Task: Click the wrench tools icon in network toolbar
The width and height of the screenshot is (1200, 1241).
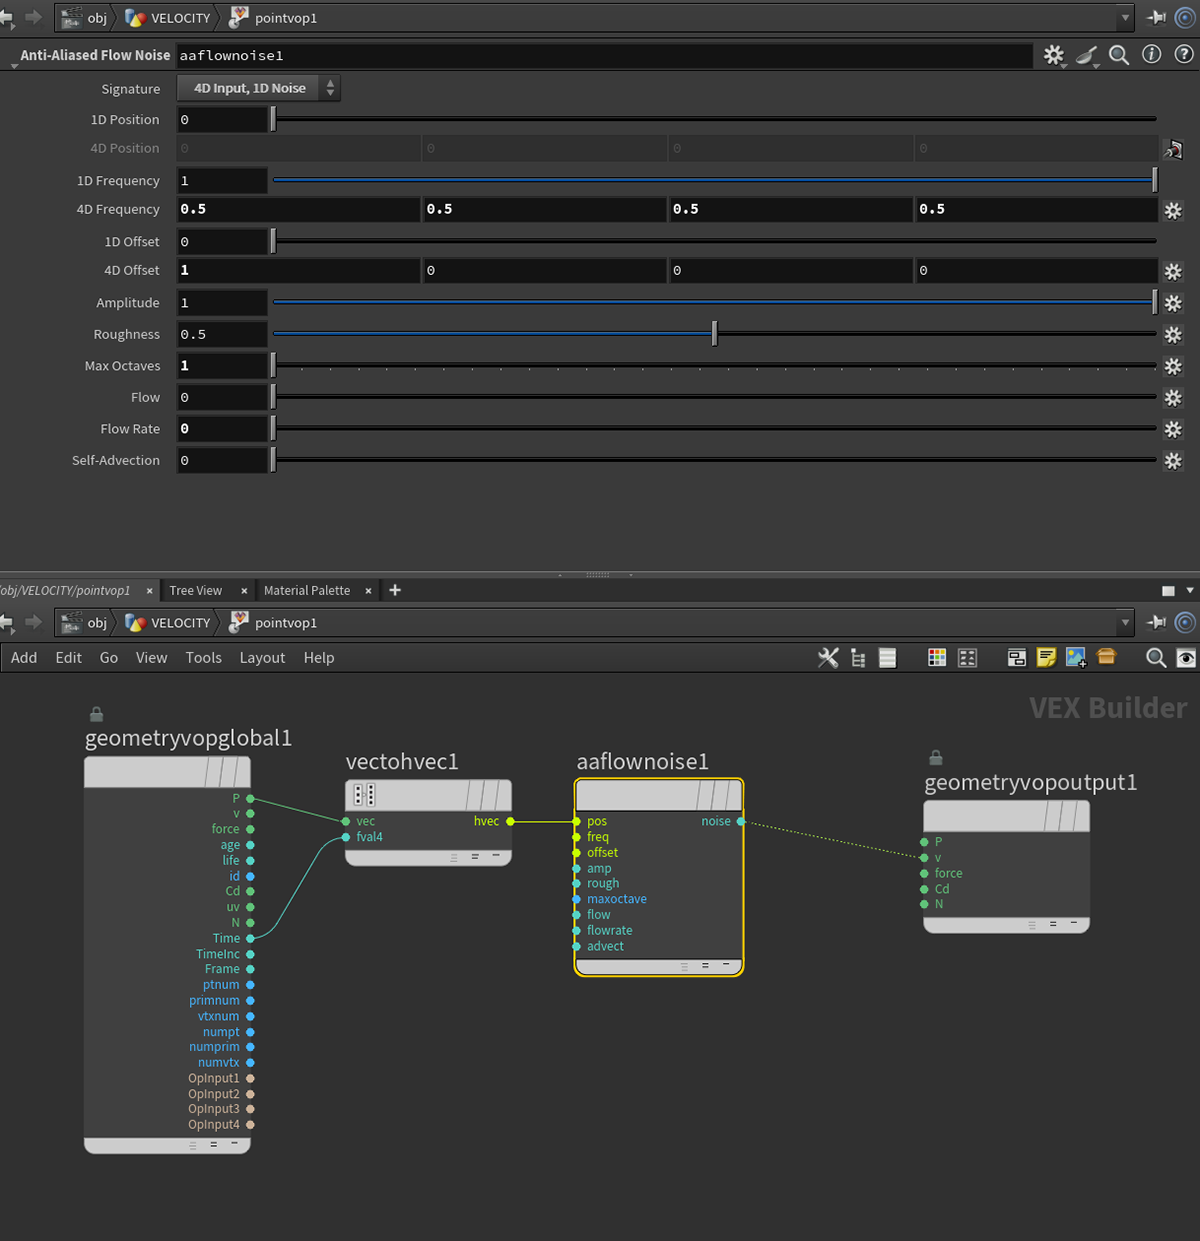Action: [828, 657]
